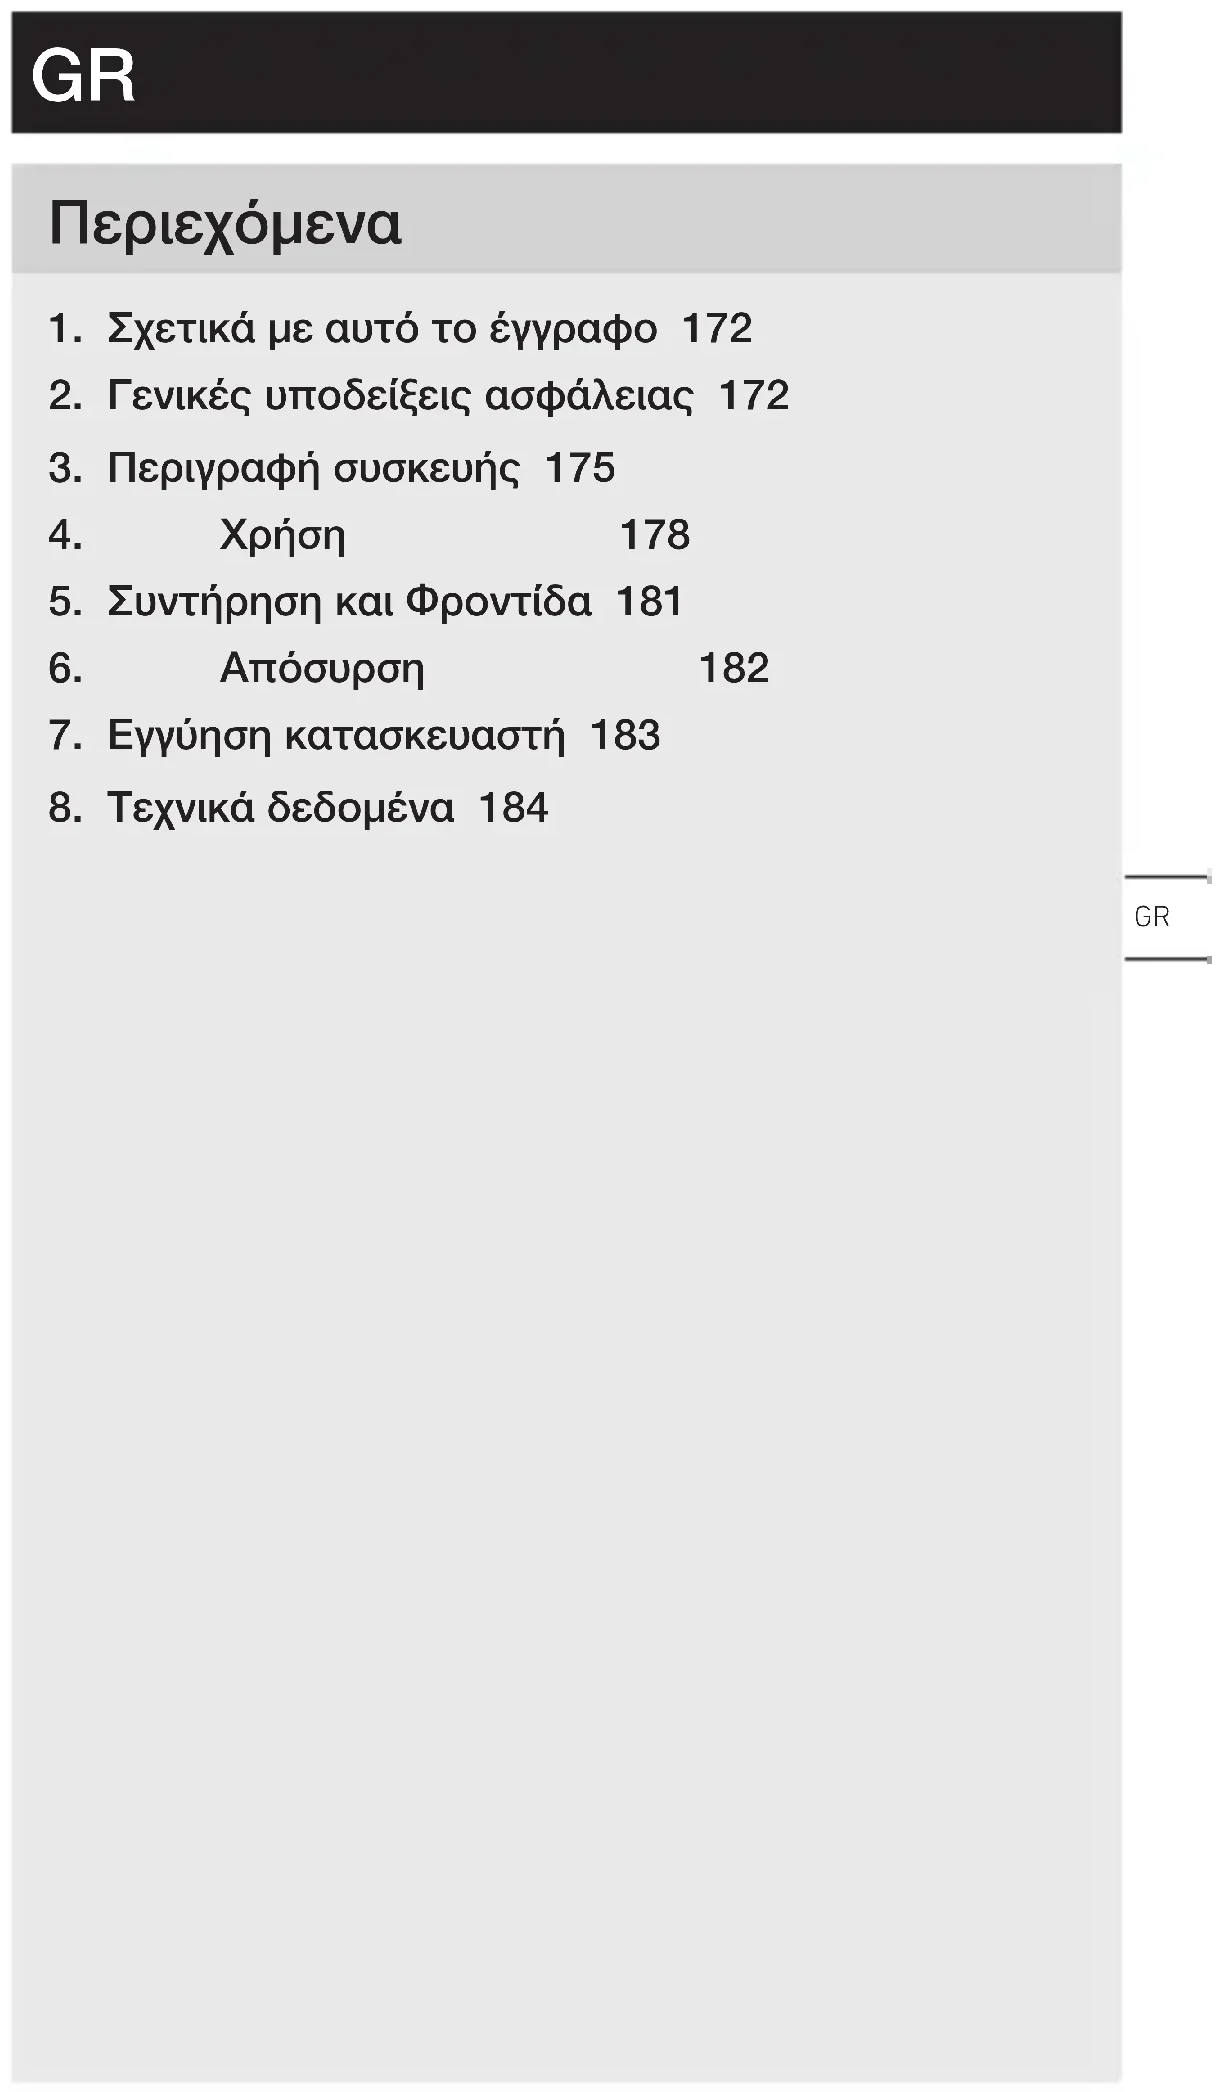The image size is (1222, 2092).
Task: Select page number 181 in the contents
Action: pos(649,602)
